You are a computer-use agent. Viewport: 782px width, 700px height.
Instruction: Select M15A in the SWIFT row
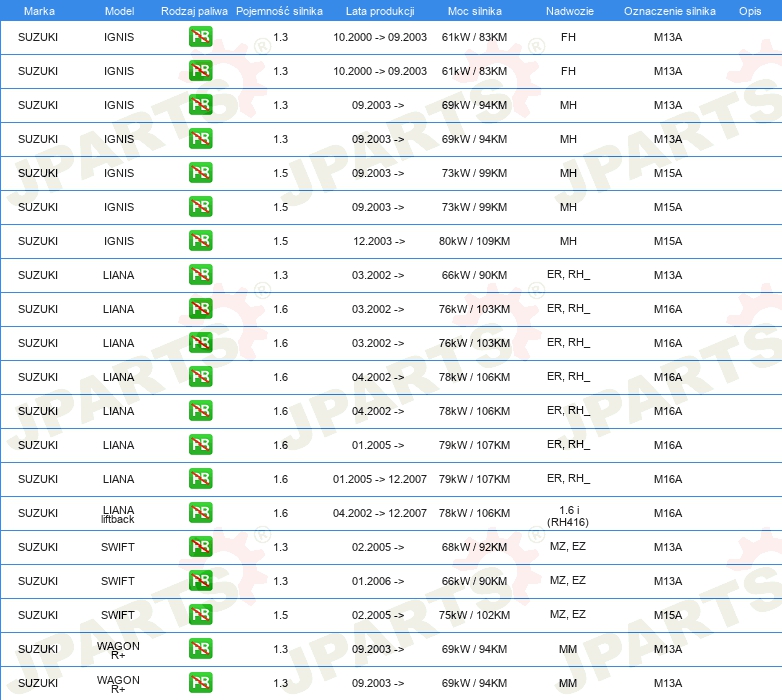point(668,615)
